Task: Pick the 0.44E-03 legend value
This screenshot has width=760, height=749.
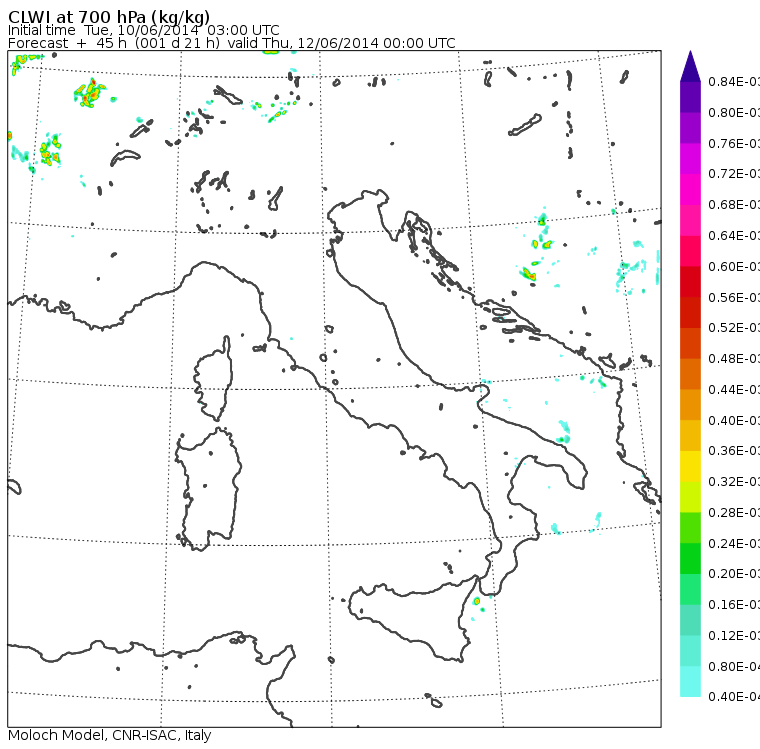Action: tap(734, 389)
